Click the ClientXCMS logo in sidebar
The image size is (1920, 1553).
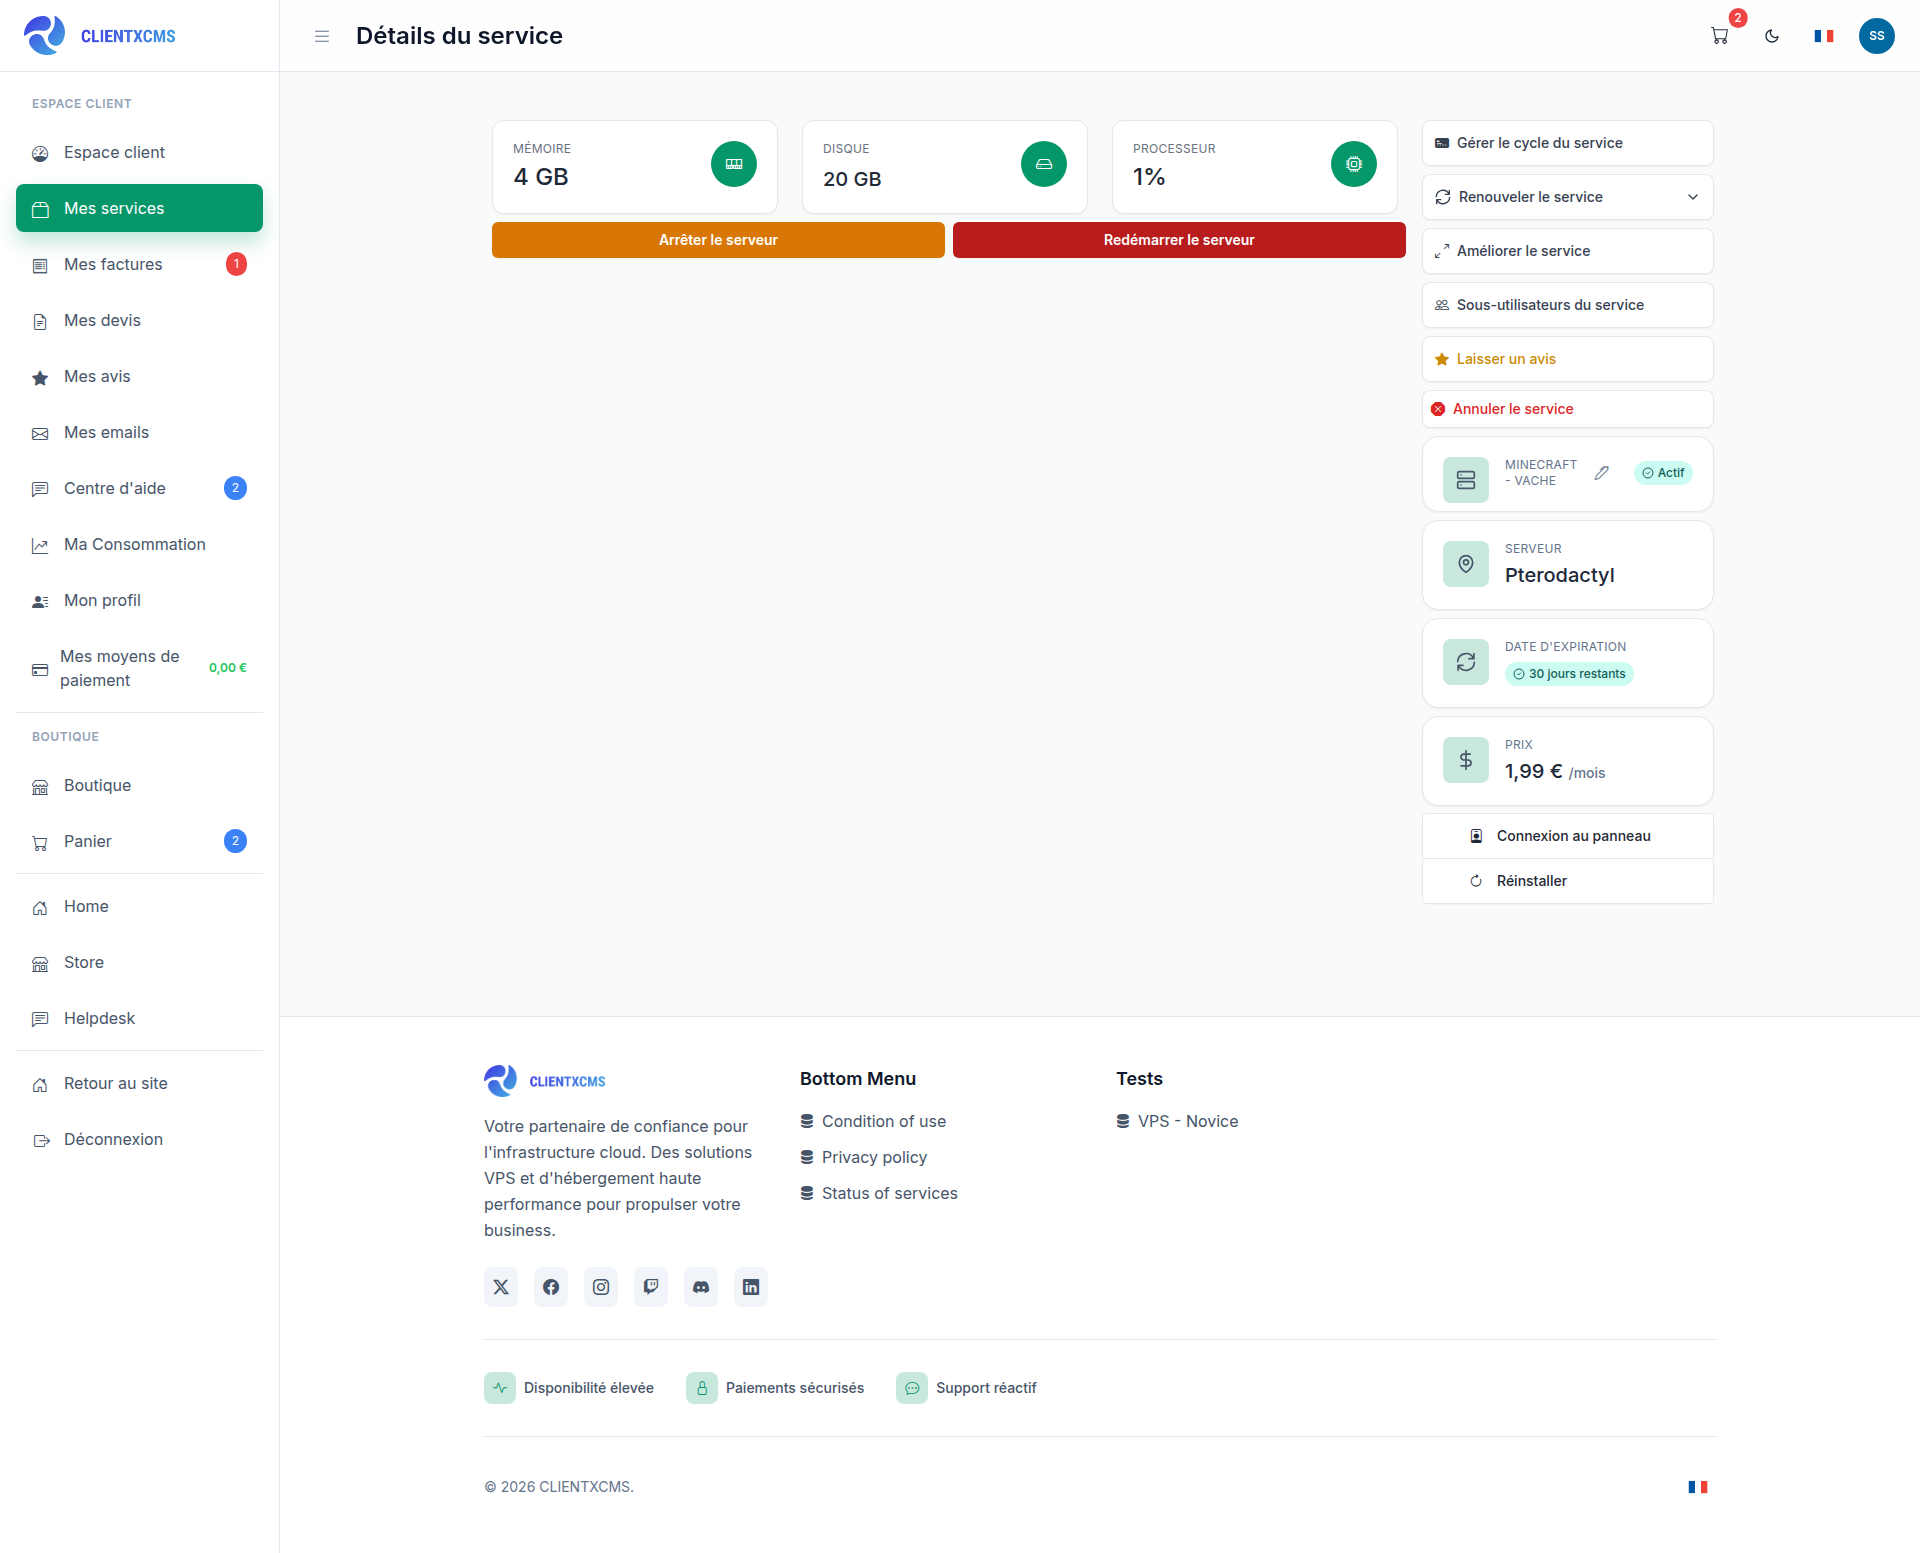[99, 36]
